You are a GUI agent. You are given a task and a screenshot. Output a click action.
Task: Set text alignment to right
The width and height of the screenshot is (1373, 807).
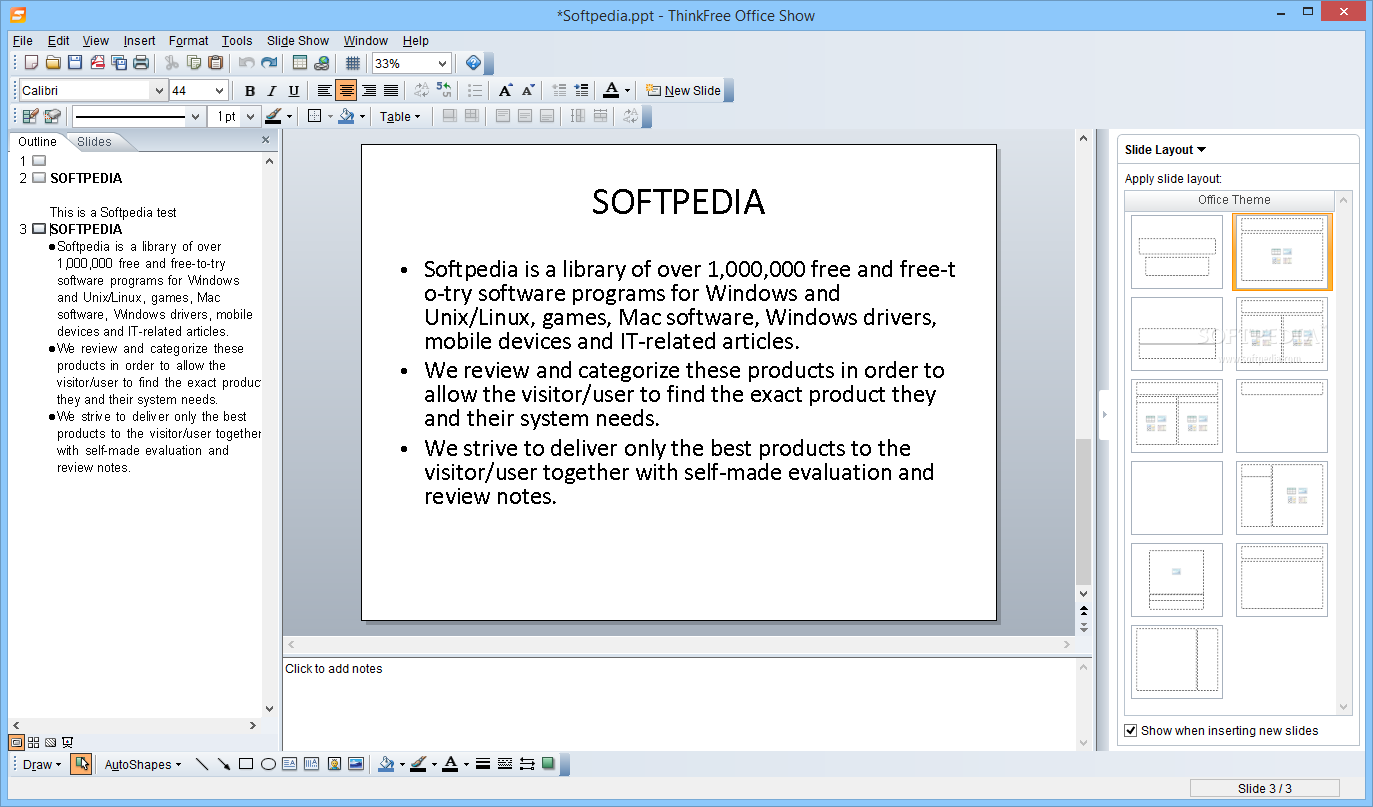369,90
